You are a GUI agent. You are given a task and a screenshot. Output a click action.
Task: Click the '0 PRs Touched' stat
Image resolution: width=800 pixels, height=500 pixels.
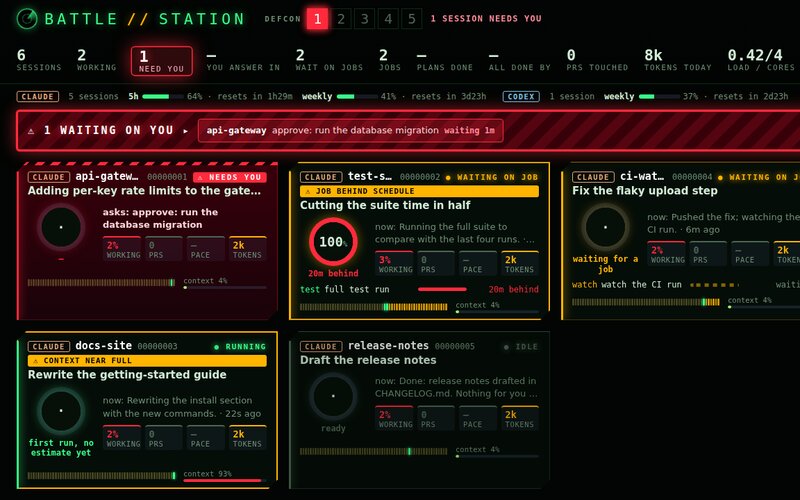[x=597, y=60]
